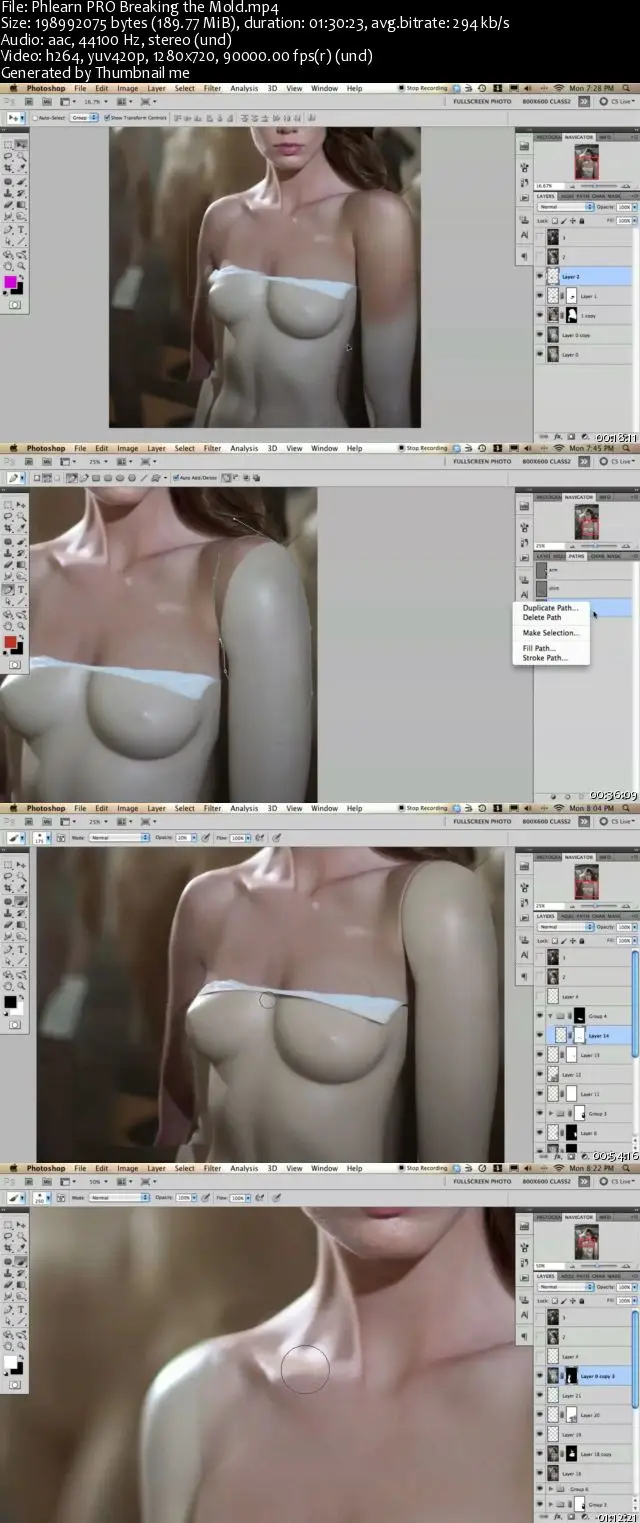Click the CS Live icon in the top frame
The width and height of the screenshot is (640, 1523).
click(602, 101)
